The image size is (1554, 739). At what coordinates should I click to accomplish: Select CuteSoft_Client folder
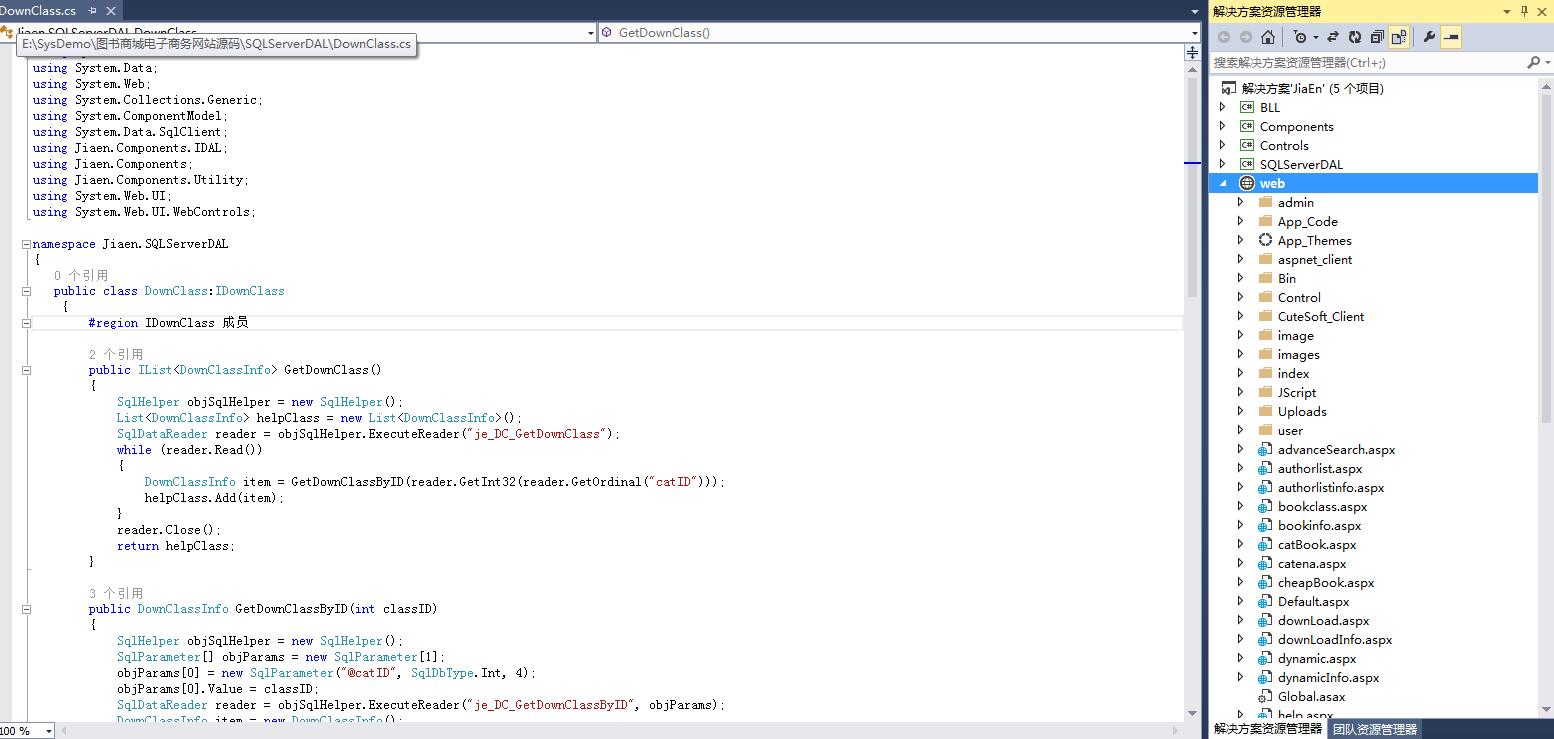click(1321, 316)
